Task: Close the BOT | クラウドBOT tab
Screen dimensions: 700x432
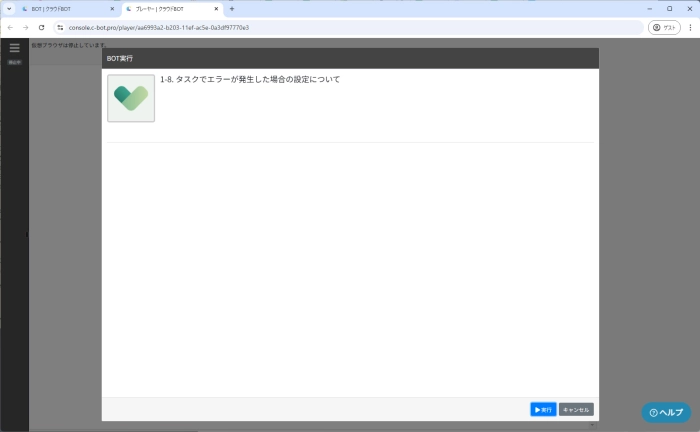Action: tap(112, 9)
